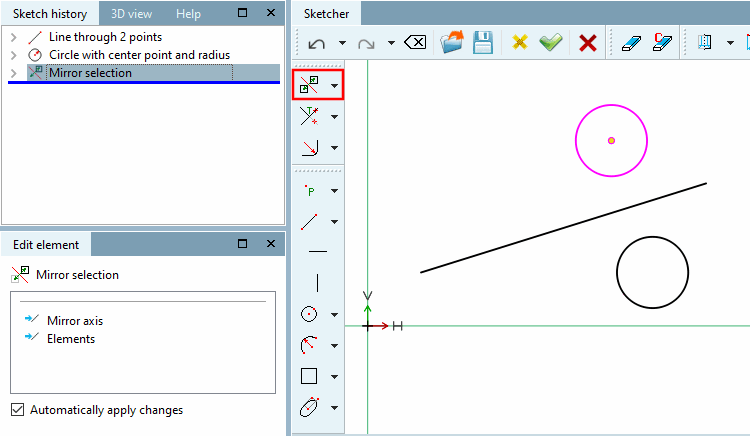This screenshot has width=750, height=436.
Task: Select the Mirror axis parameter
Action: click(75, 321)
